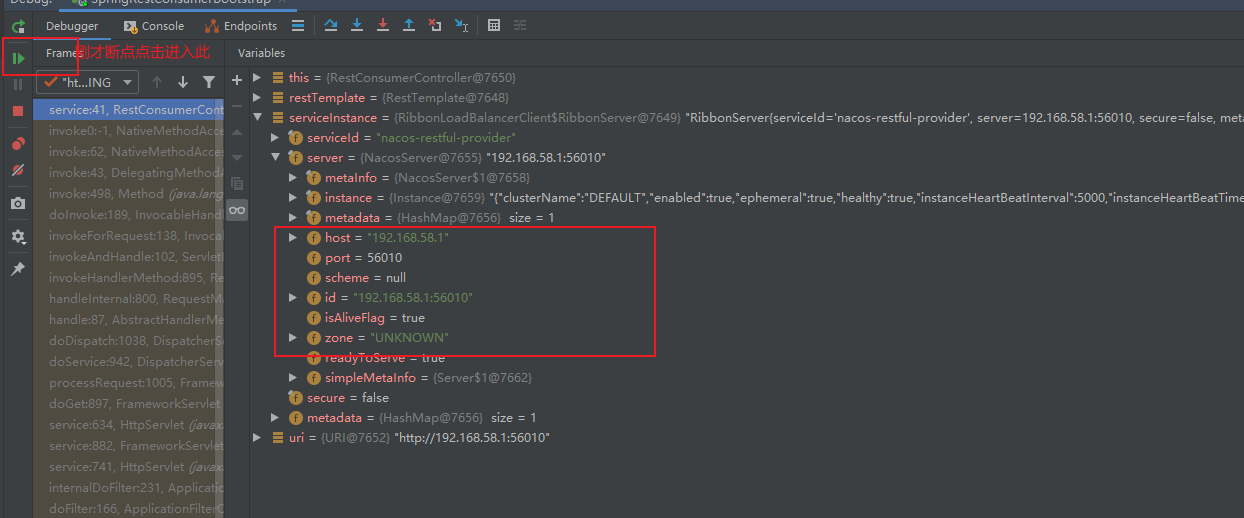
Task: Select the previous frame up arrow
Action: tap(157, 82)
